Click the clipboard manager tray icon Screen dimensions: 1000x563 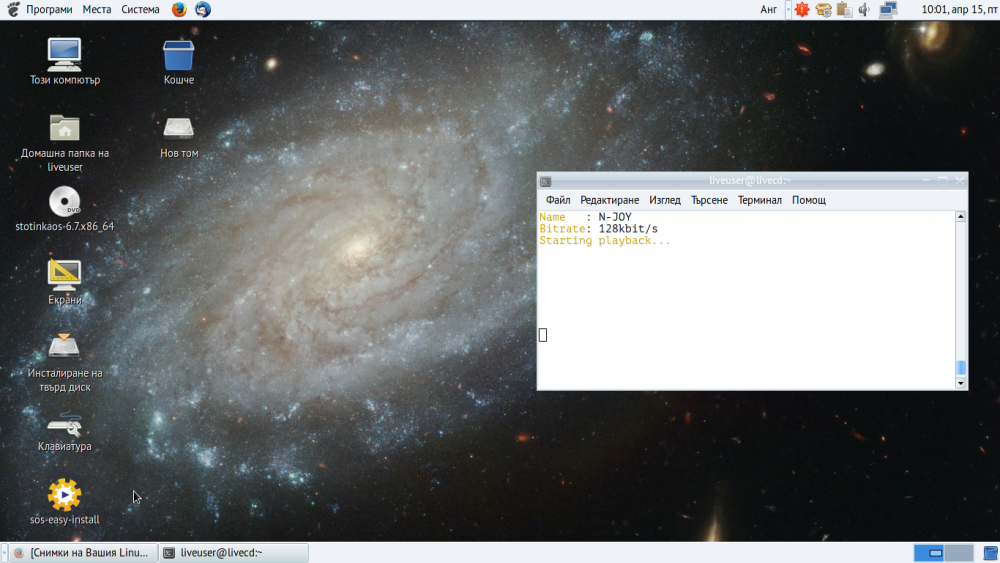[844, 10]
